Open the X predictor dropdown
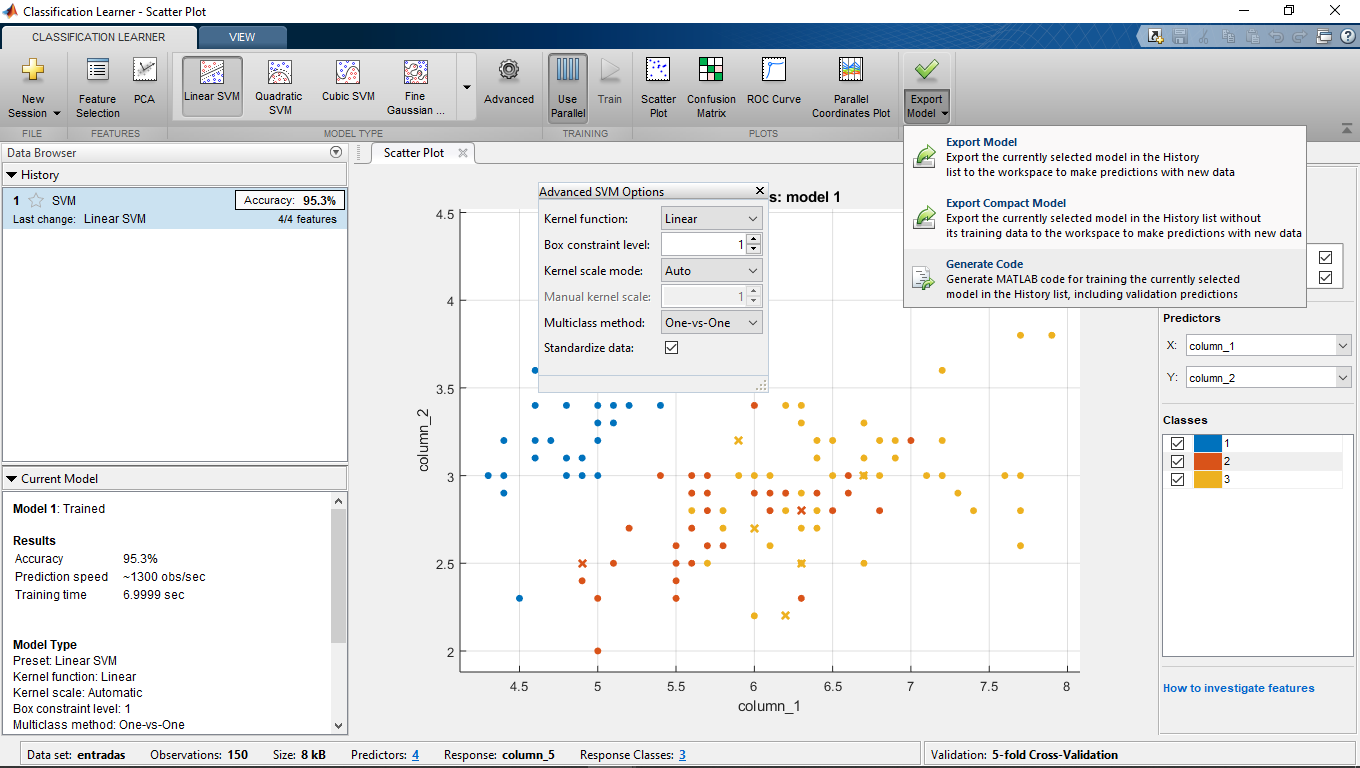This screenshot has width=1360, height=768. pyautogui.click(x=1268, y=345)
